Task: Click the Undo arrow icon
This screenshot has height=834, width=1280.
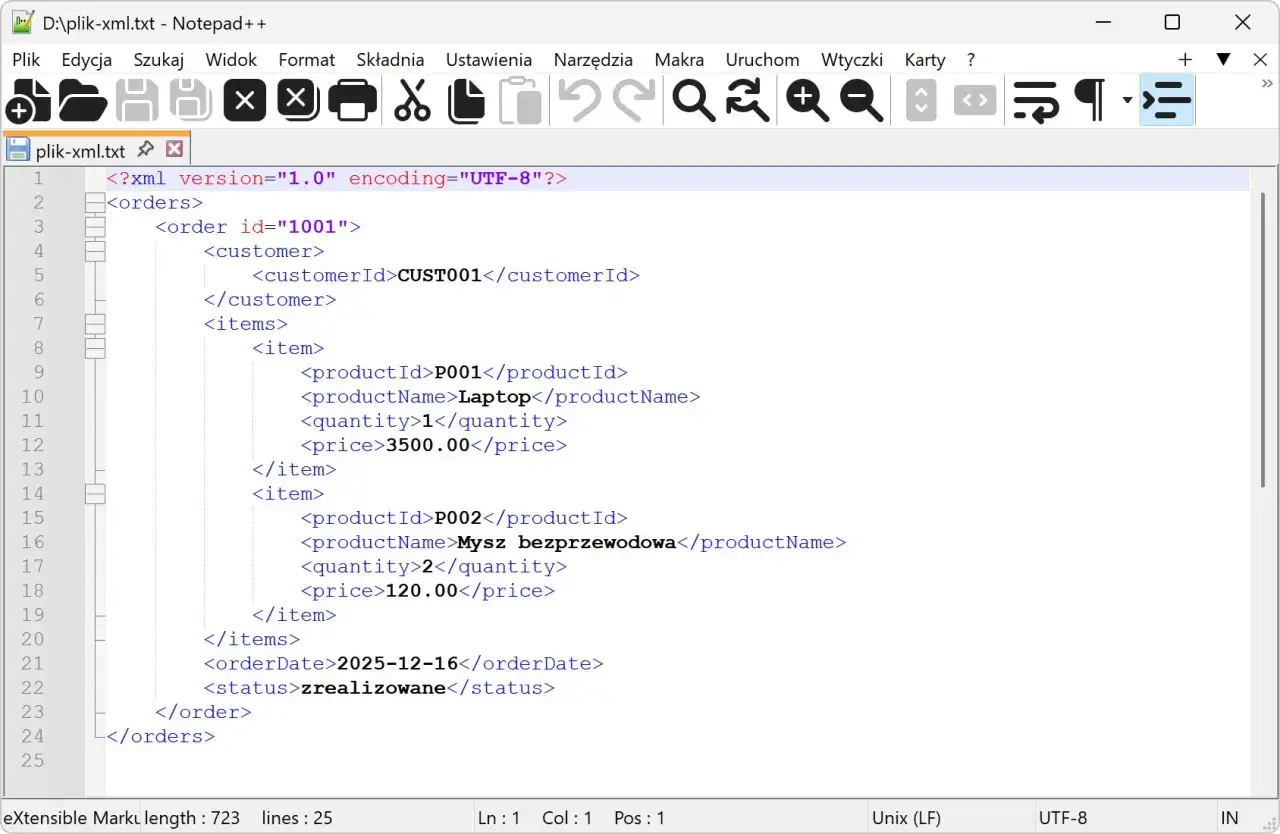Action: coord(579,101)
